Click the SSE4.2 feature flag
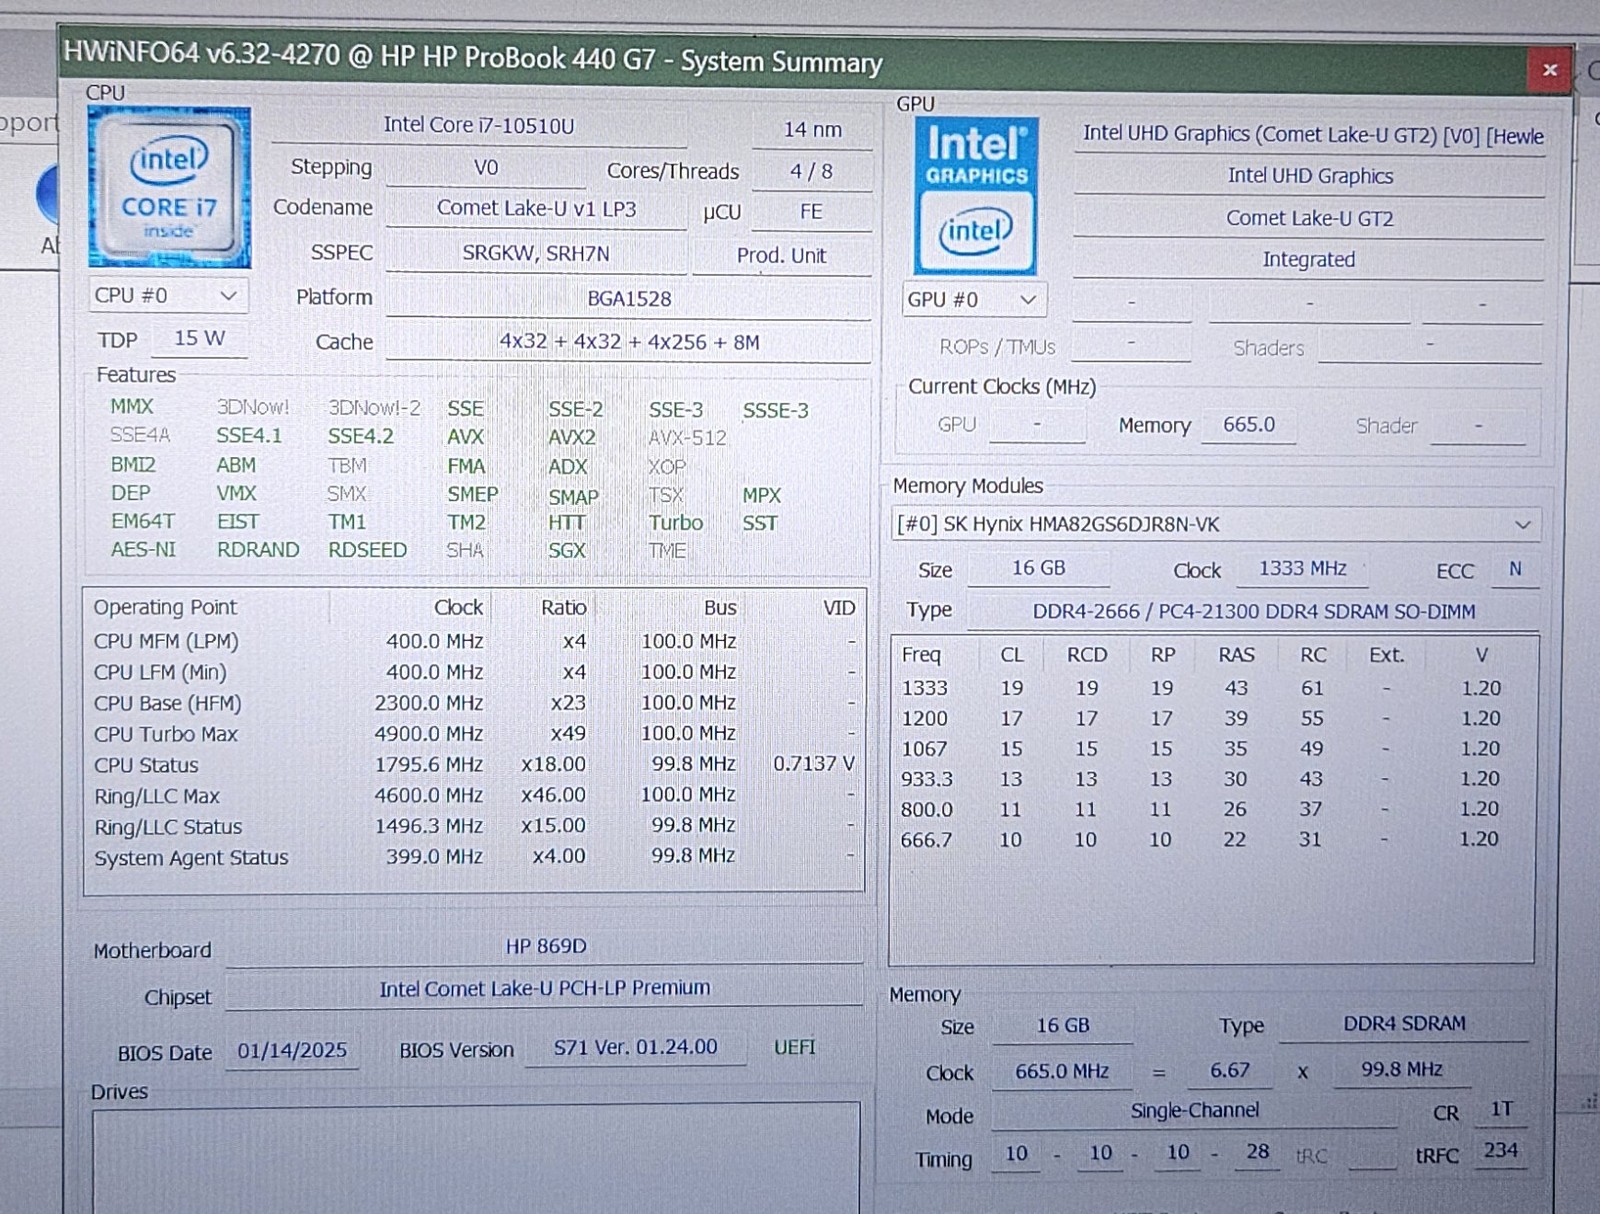The image size is (1600, 1214). click(x=361, y=437)
